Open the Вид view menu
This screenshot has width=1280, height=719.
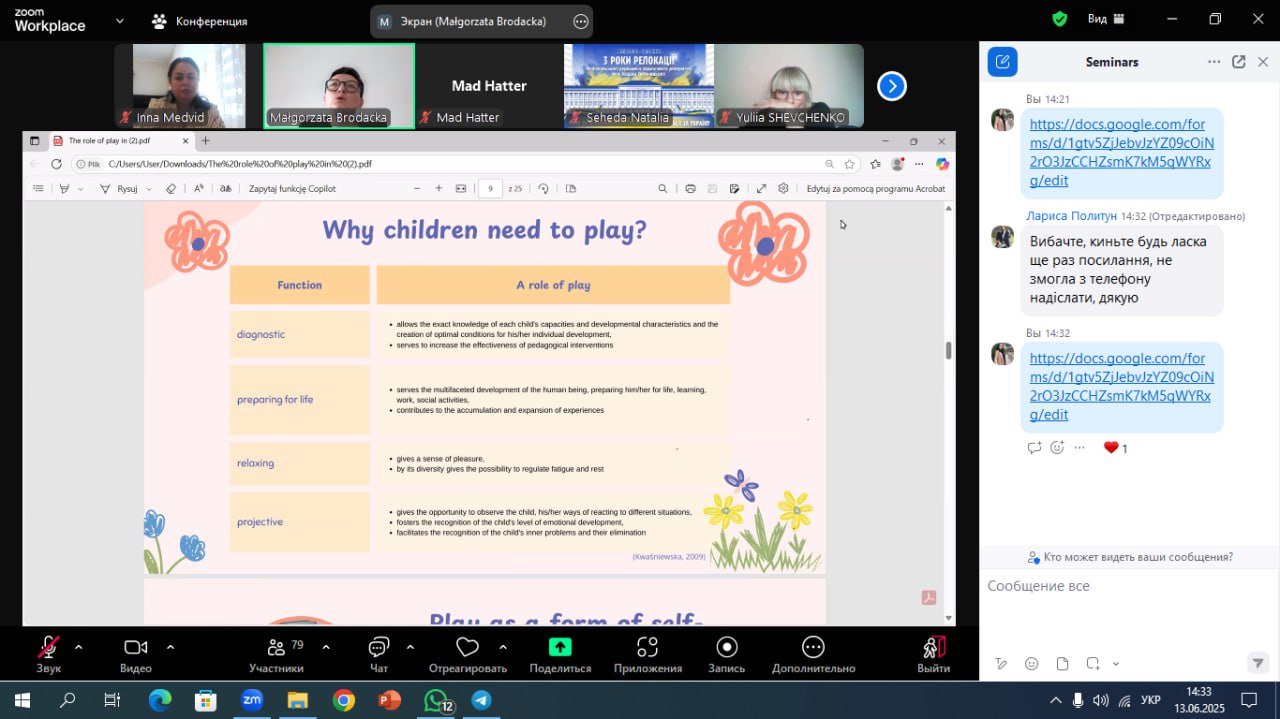tap(1105, 19)
